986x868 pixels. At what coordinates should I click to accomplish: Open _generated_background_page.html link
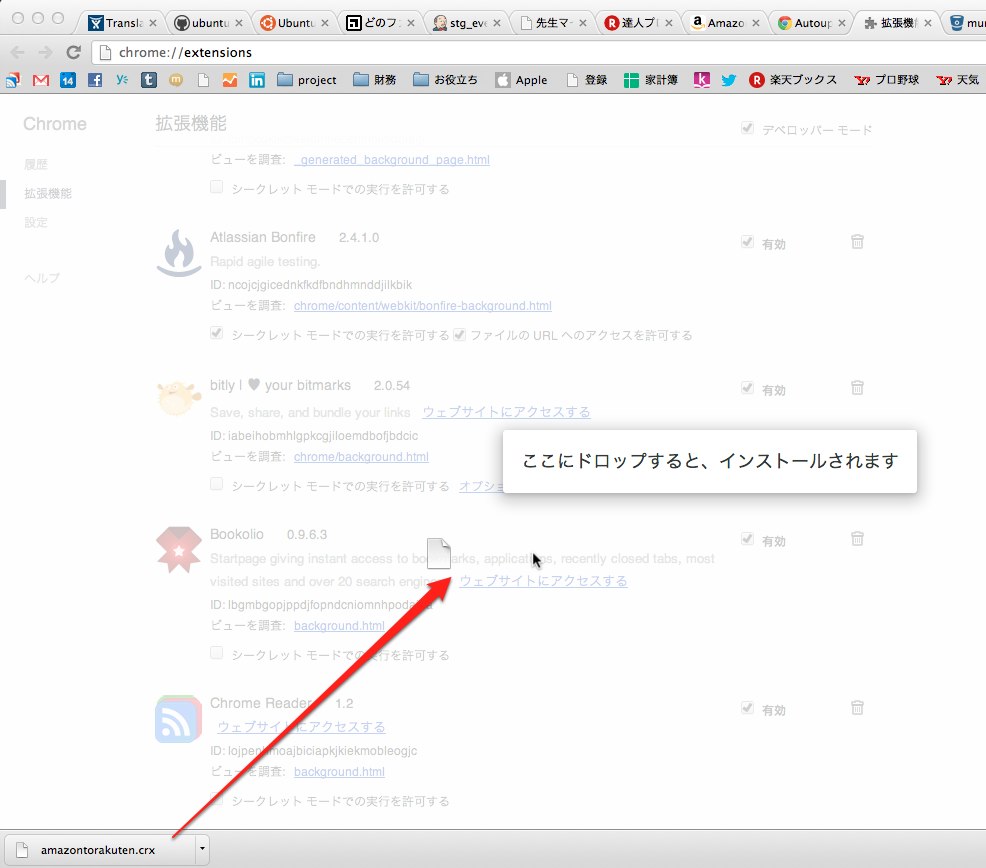(392, 160)
